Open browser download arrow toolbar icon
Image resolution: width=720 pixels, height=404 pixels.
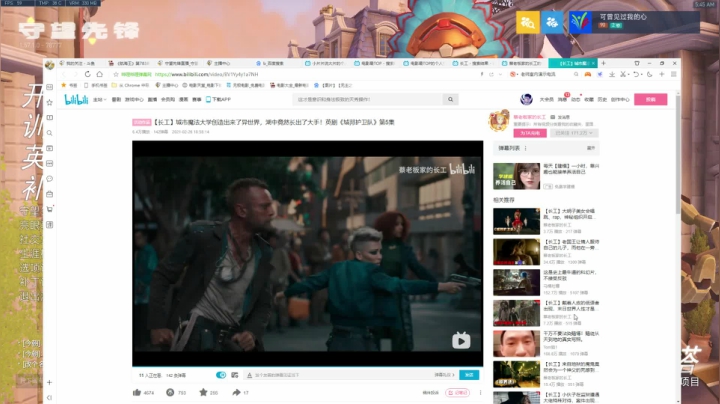[x=612, y=74]
